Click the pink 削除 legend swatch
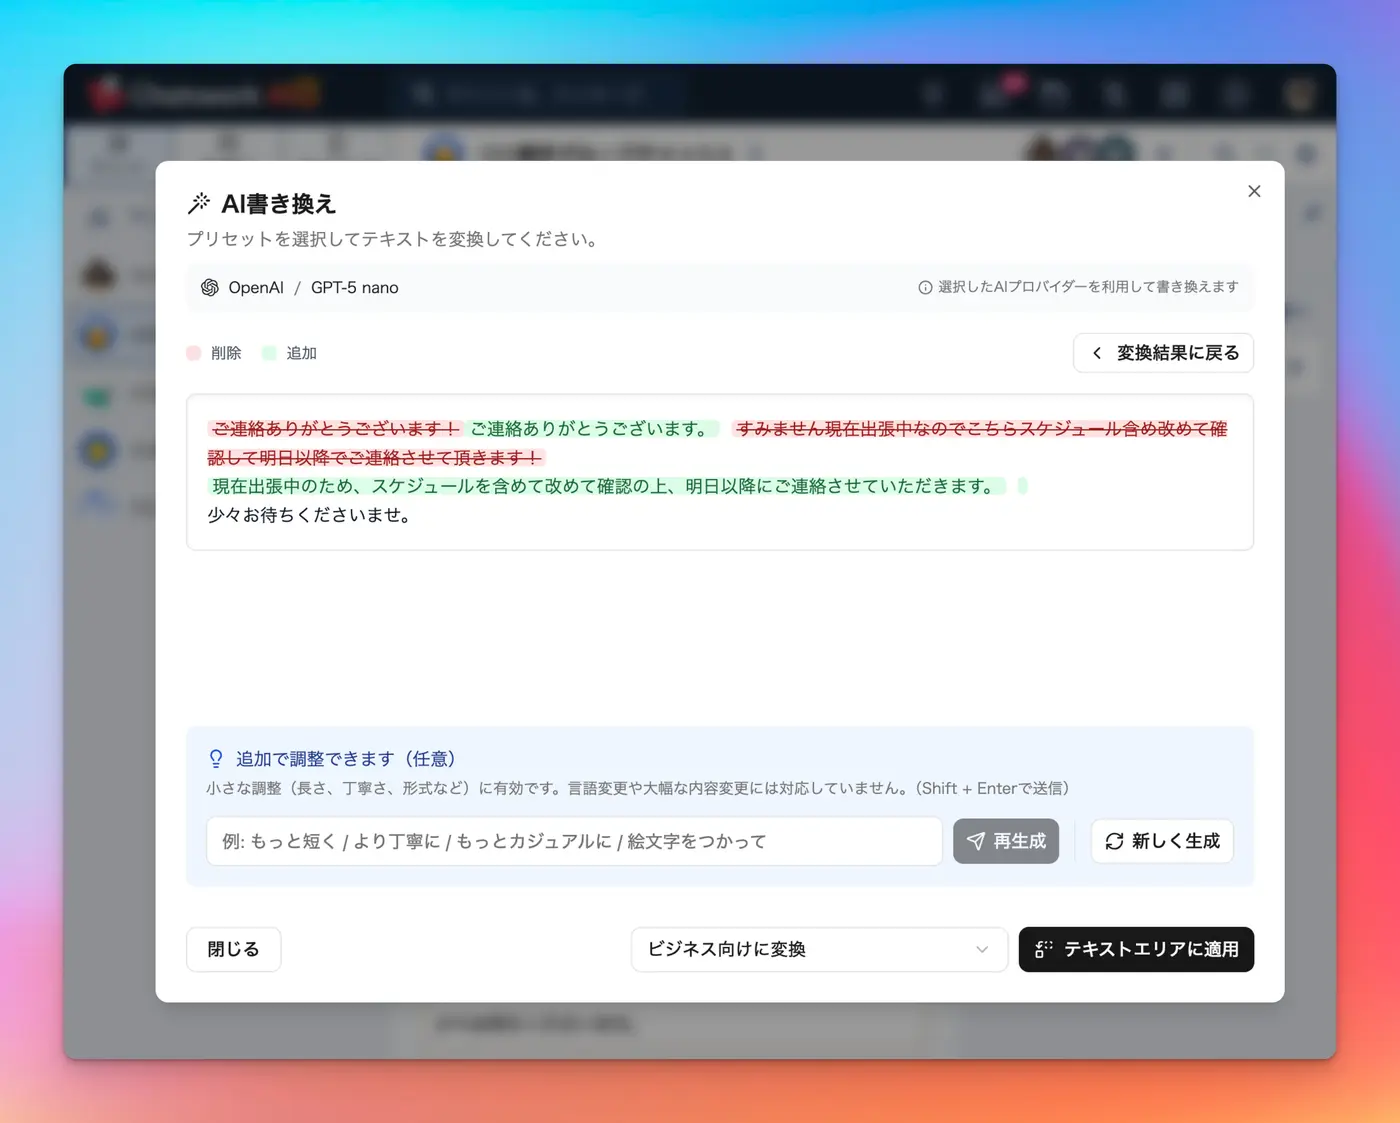Image resolution: width=1400 pixels, height=1123 pixels. point(194,353)
